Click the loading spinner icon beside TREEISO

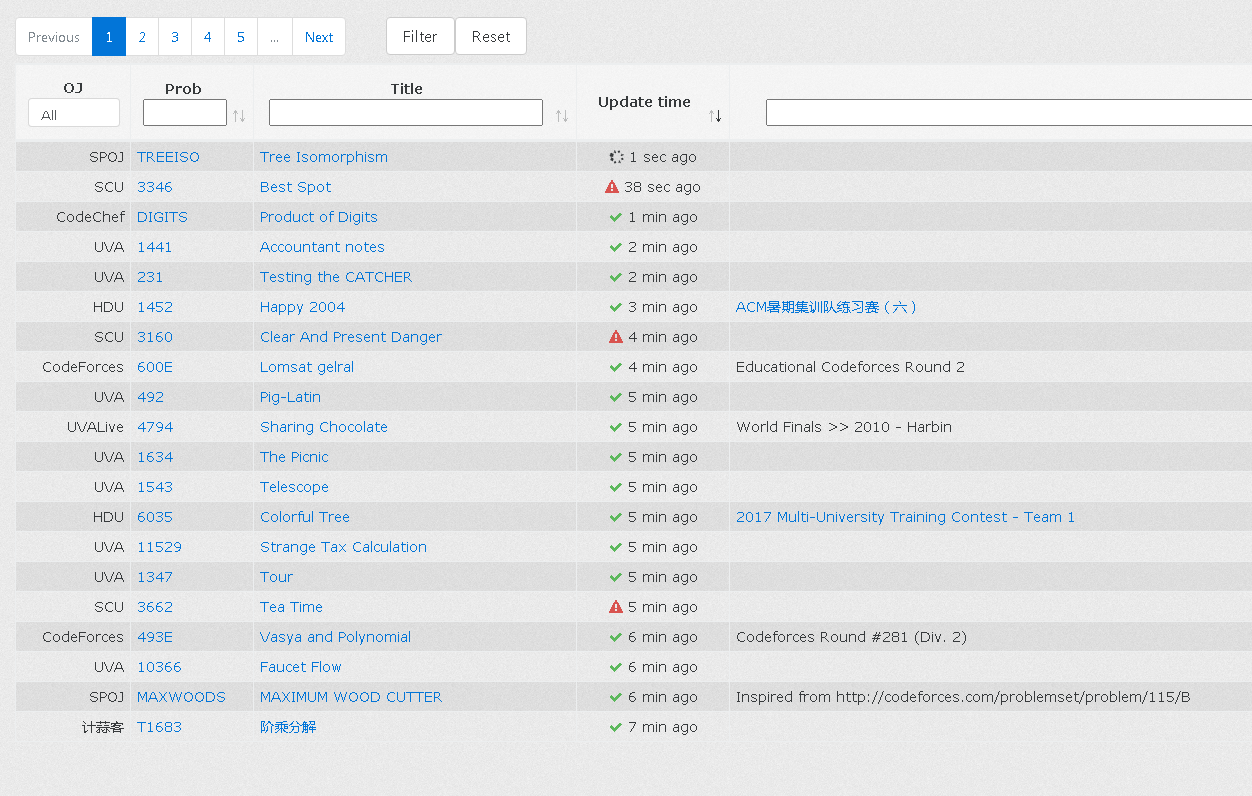(616, 157)
